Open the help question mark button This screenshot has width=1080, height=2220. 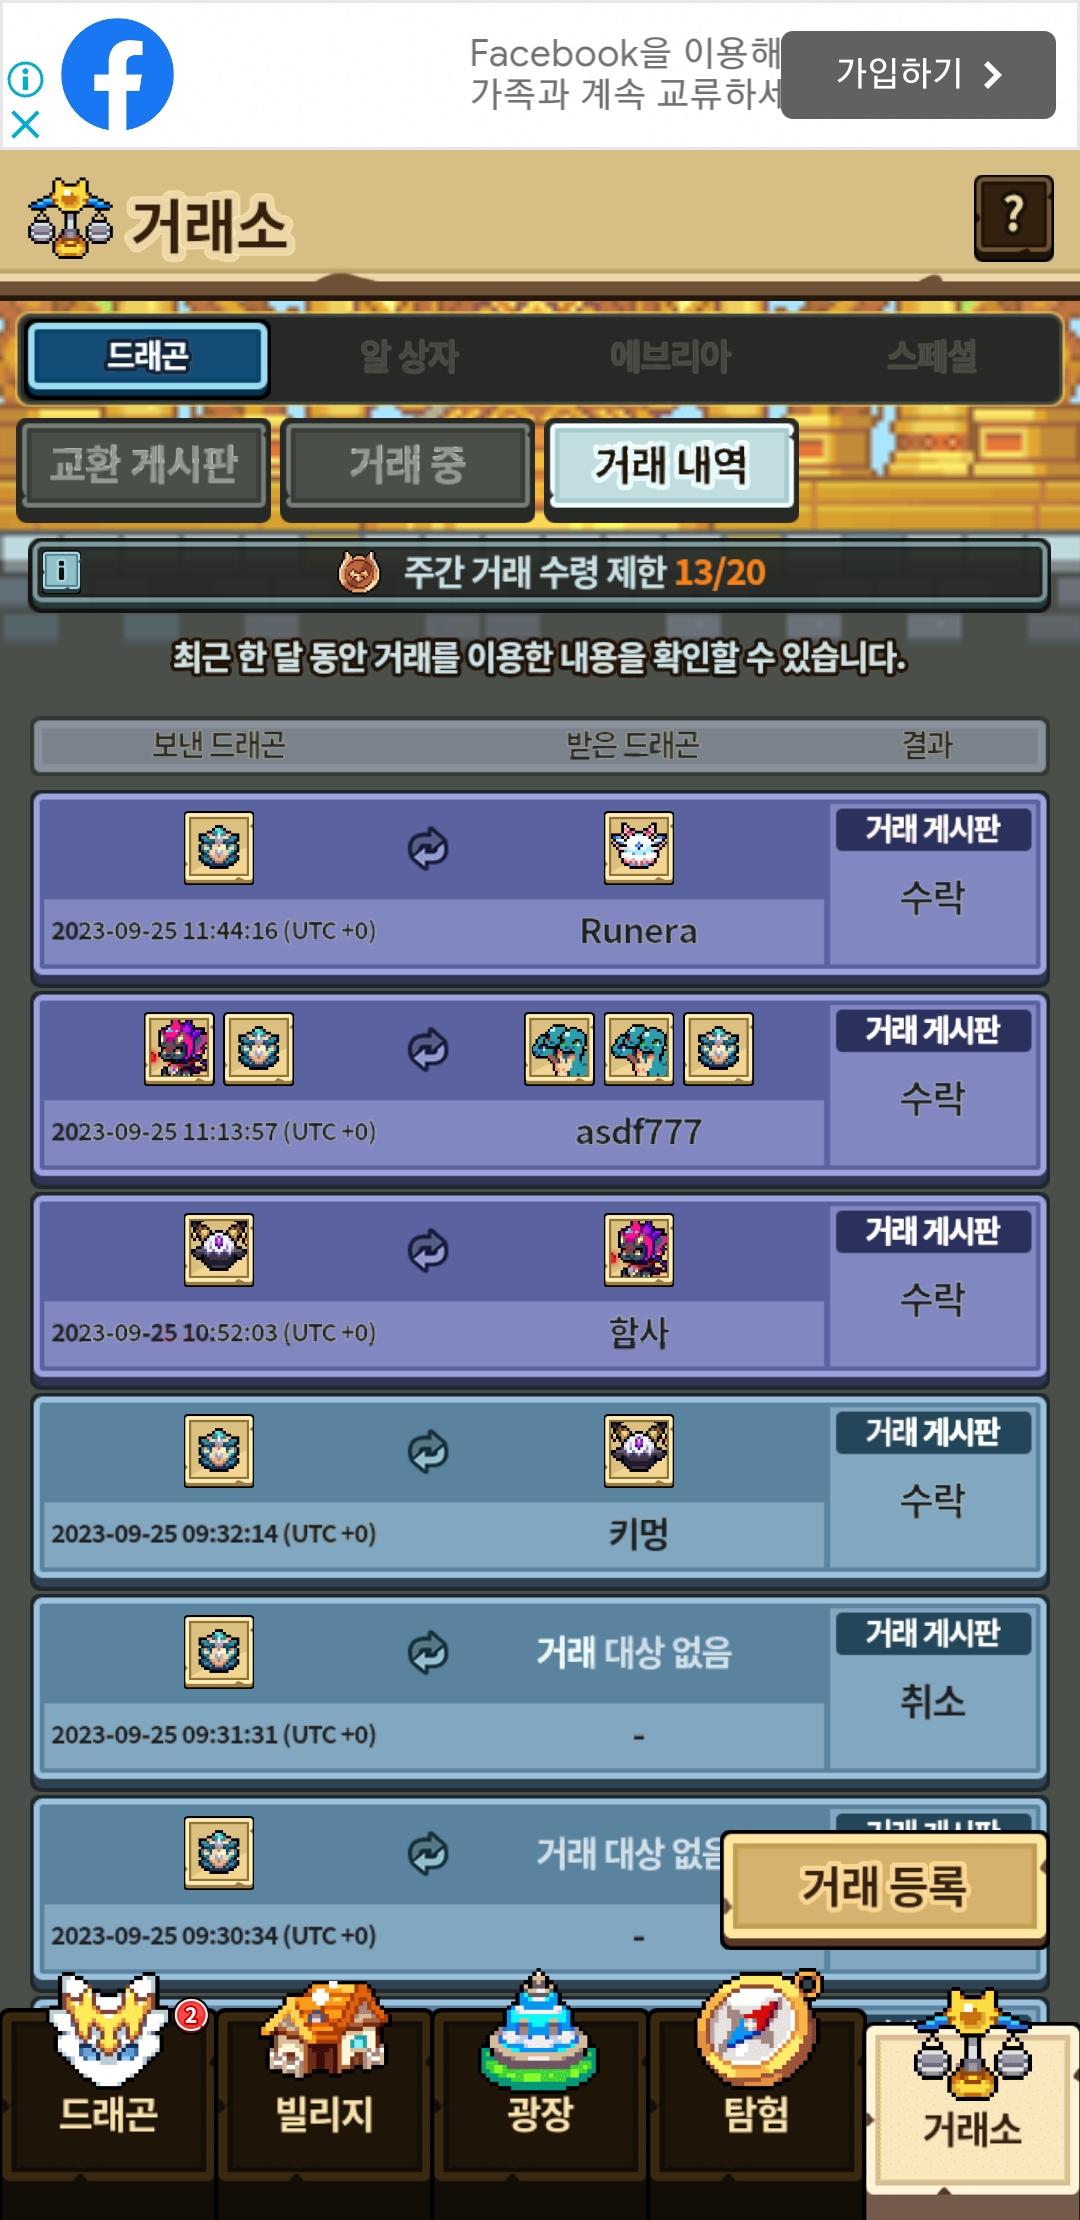point(1013,217)
